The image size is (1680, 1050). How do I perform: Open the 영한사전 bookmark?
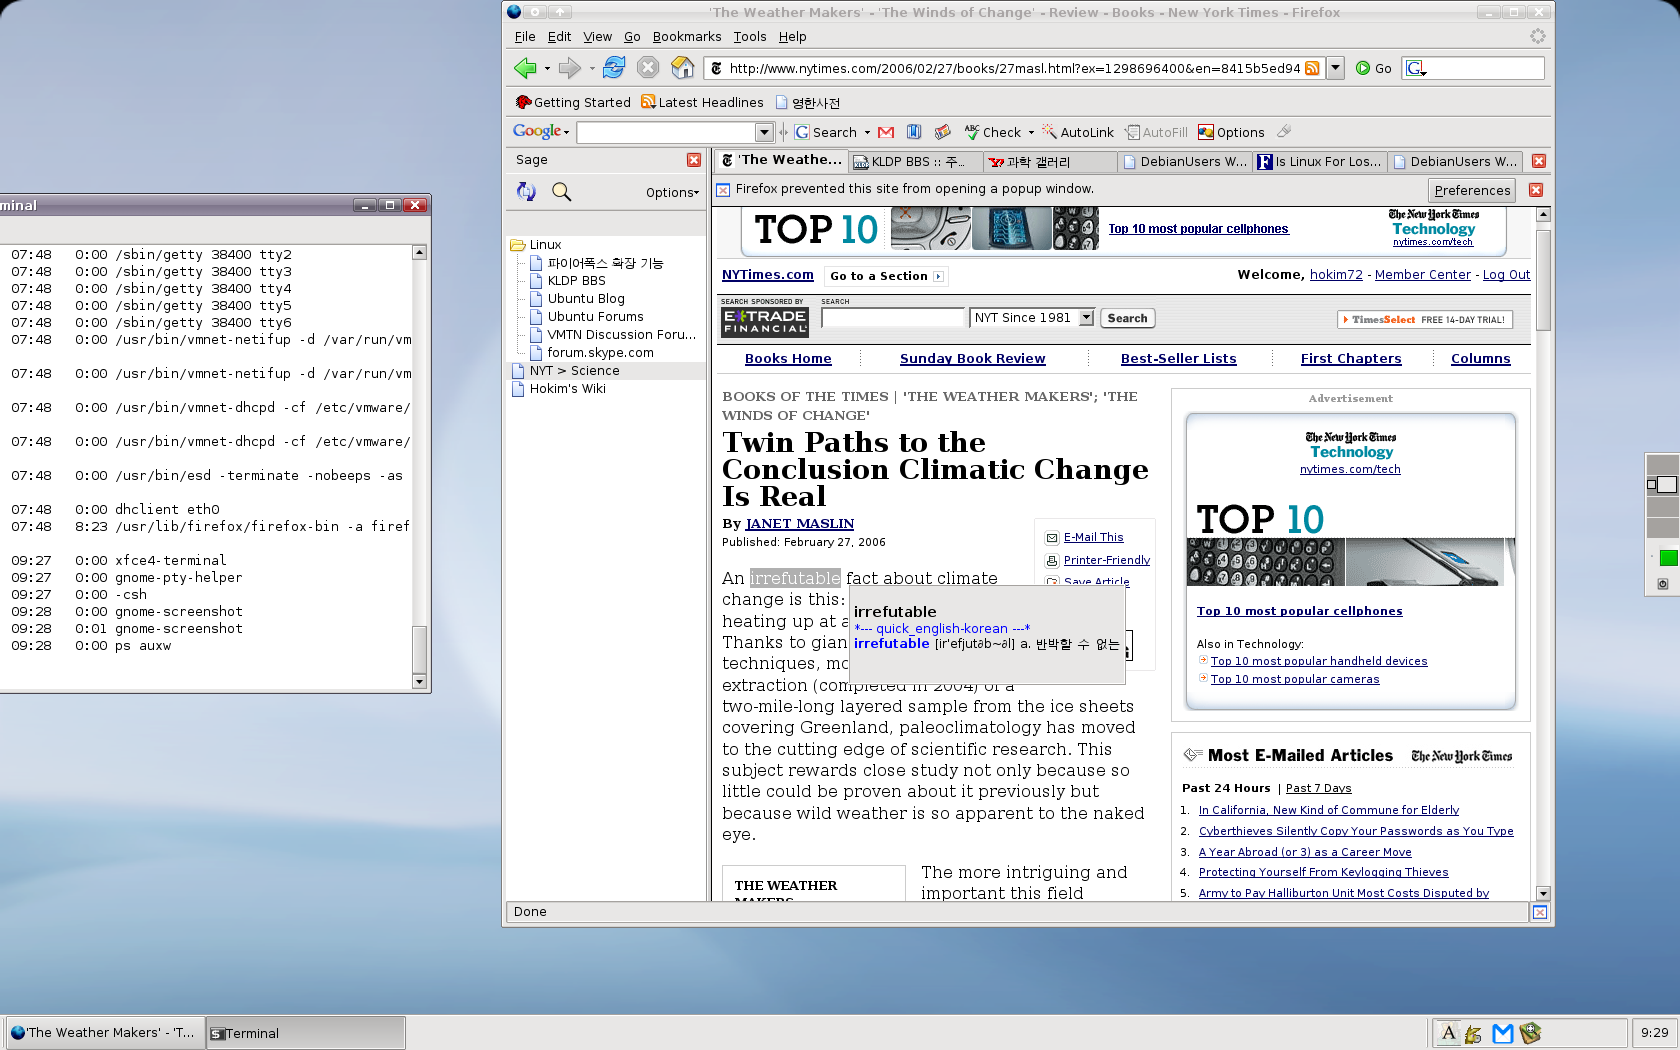pyautogui.click(x=807, y=103)
